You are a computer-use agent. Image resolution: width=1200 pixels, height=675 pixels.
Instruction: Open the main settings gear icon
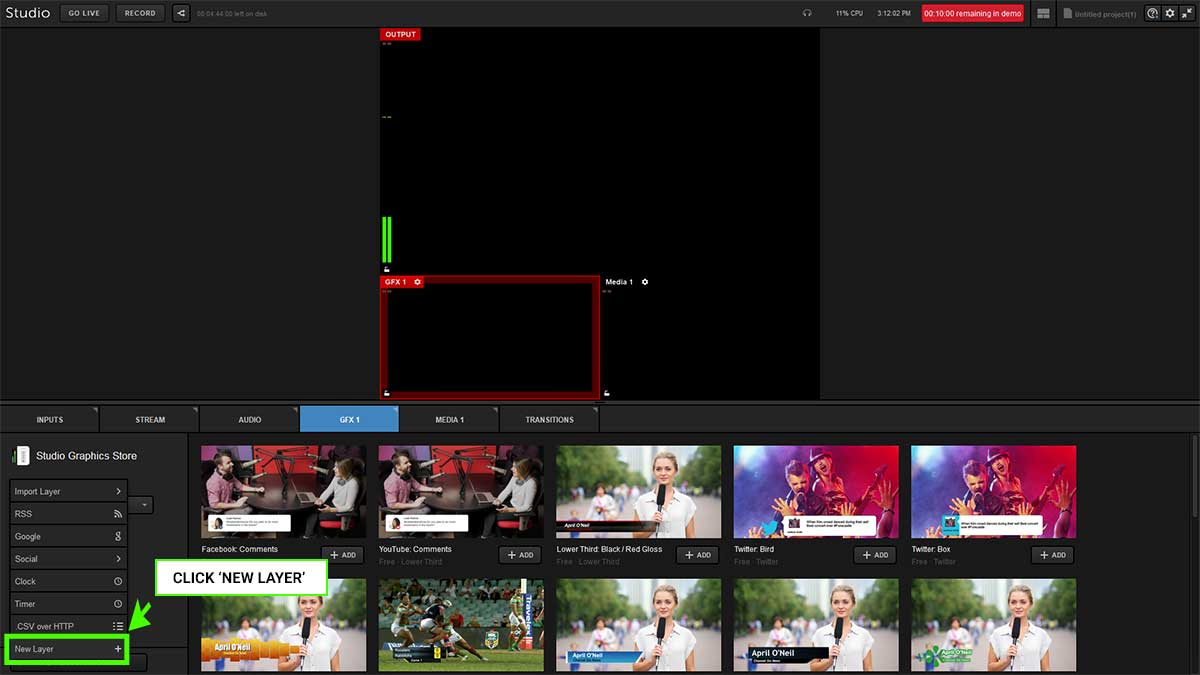tap(1170, 14)
